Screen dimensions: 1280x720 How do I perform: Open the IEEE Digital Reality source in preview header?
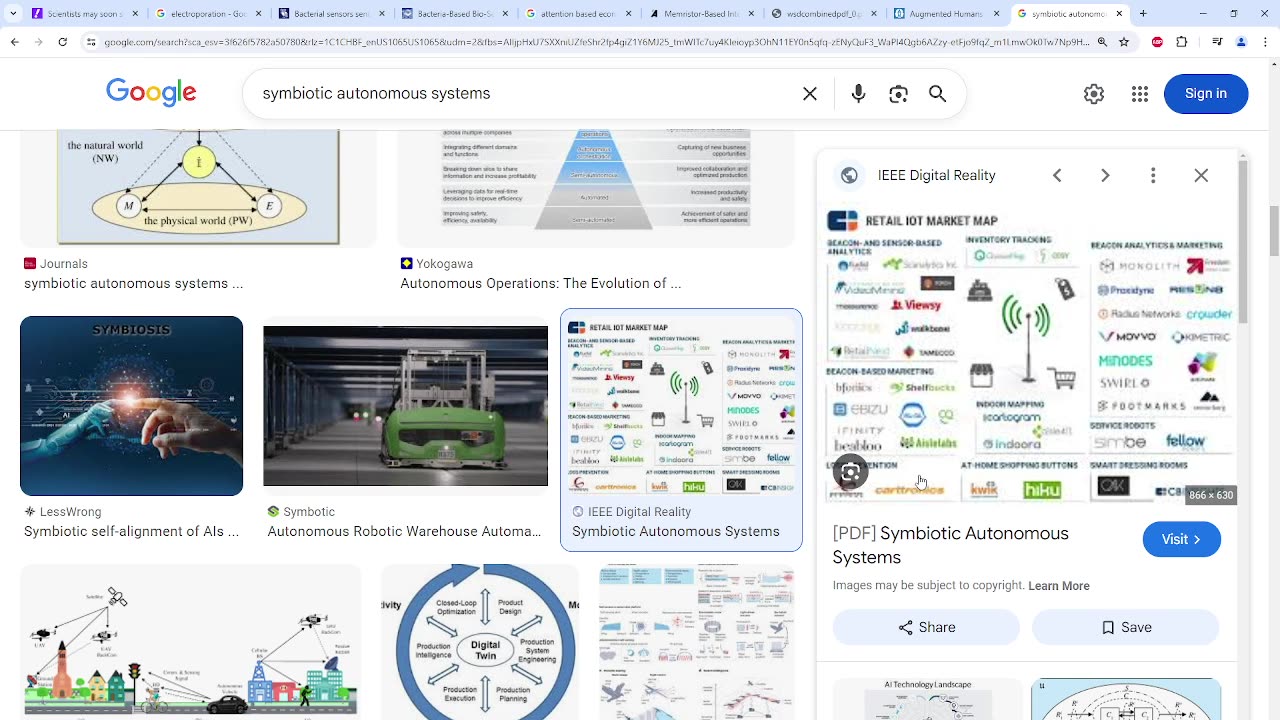tap(937, 175)
